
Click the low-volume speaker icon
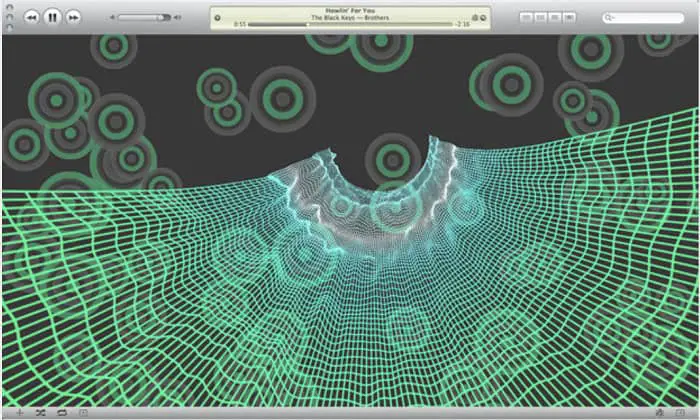pyautogui.click(x=112, y=17)
